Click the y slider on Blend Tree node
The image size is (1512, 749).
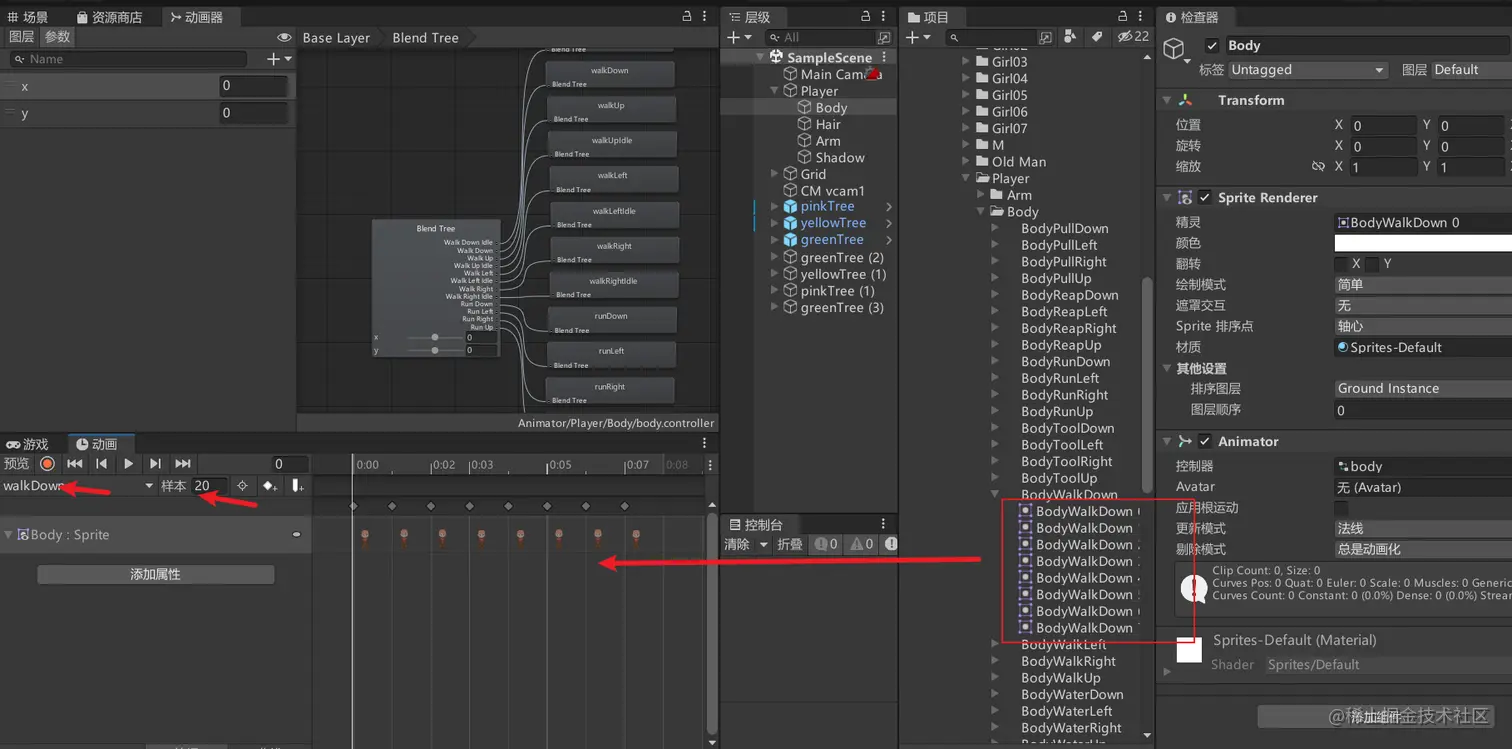point(435,350)
